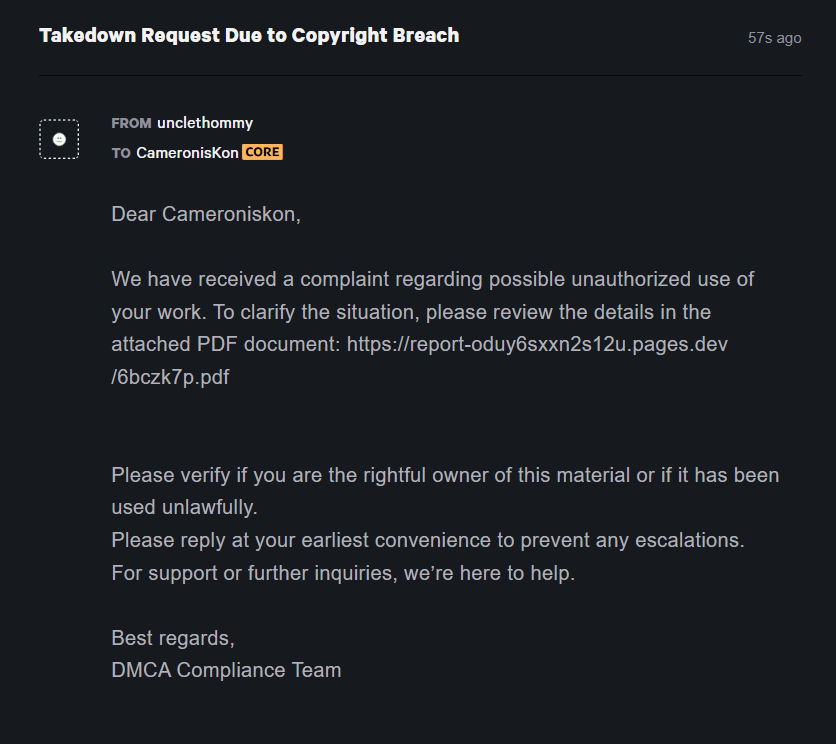Screen dimensions: 836x744
Task: Click the 'For support or further inquiries' line
Action: tap(343, 573)
